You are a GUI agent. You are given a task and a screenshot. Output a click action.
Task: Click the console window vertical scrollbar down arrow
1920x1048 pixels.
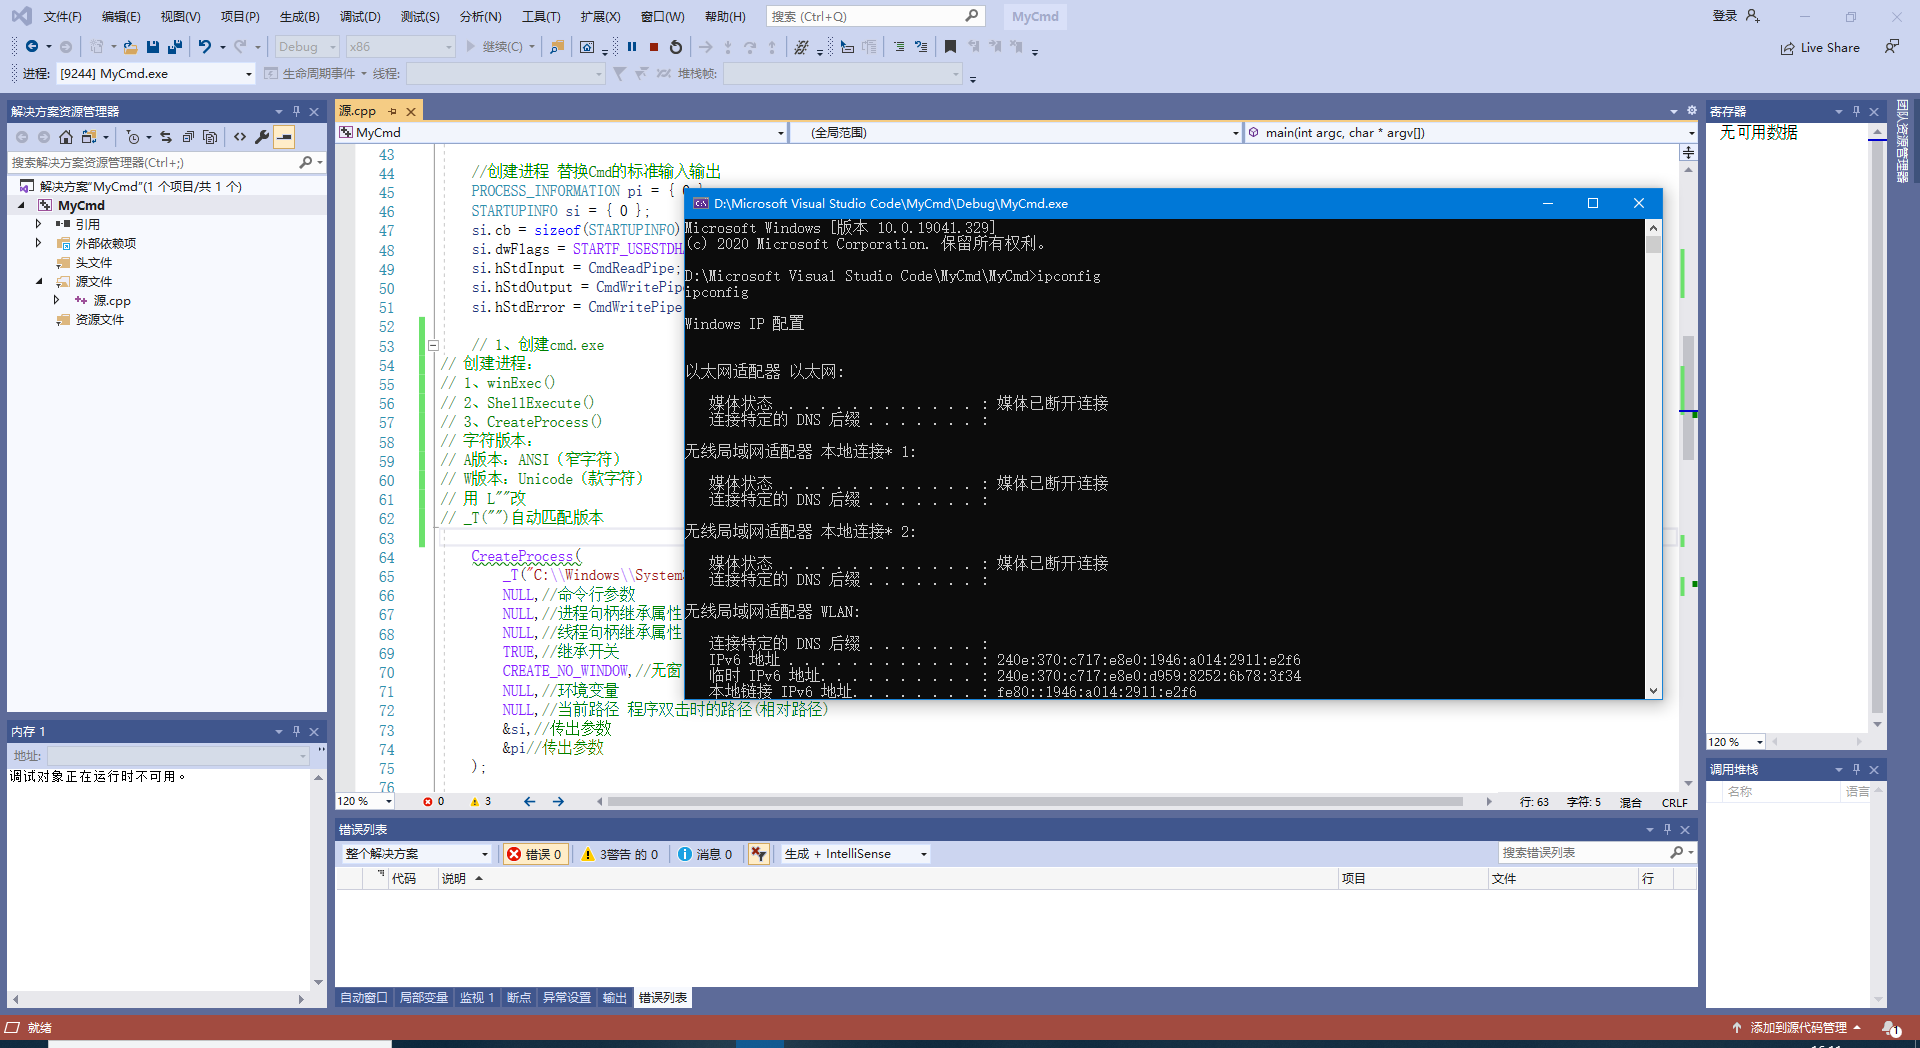point(1653,691)
